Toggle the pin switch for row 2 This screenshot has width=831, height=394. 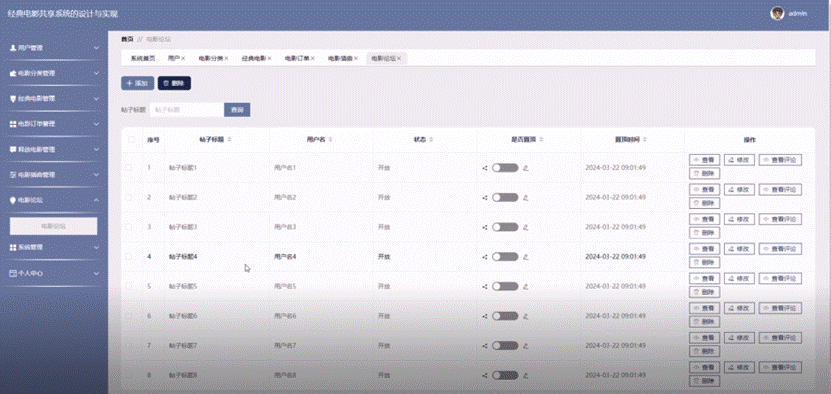[505, 197]
